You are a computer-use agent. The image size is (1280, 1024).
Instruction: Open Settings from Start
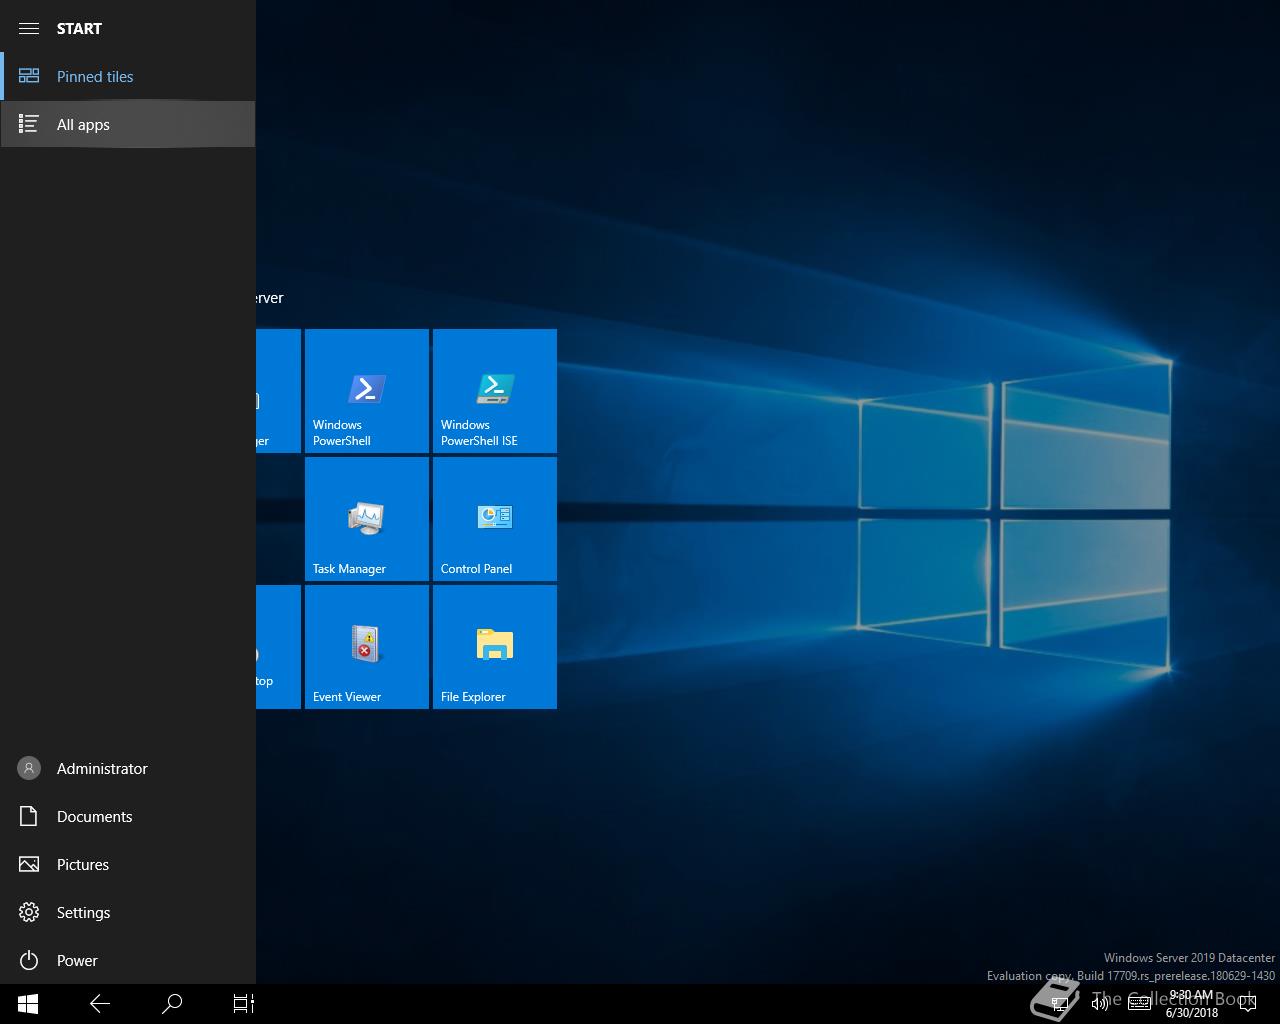pos(128,912)
